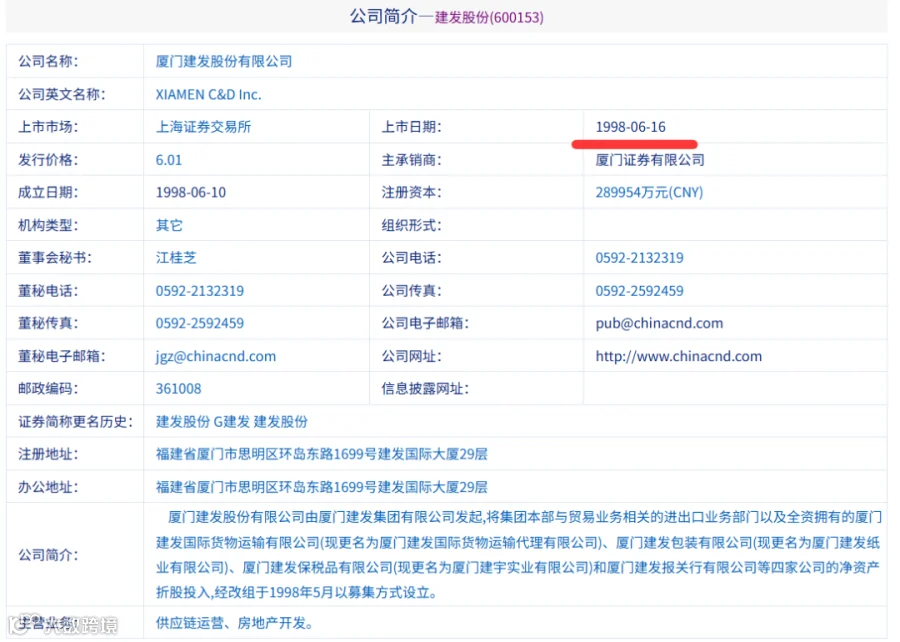Click company fax number next to 公司传真
Screen dimensions: 900x642
639,291
